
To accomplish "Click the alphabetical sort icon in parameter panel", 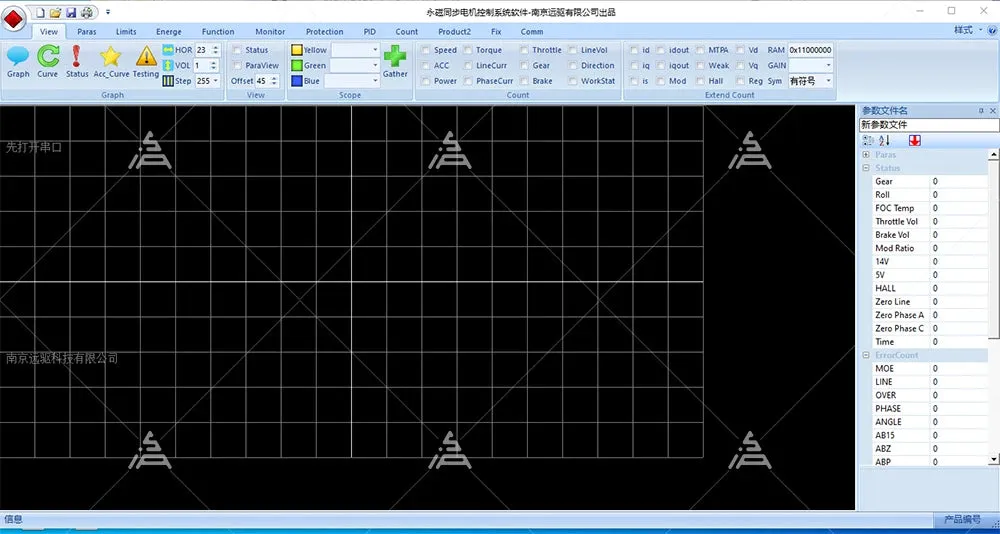I will coord(885,140).
